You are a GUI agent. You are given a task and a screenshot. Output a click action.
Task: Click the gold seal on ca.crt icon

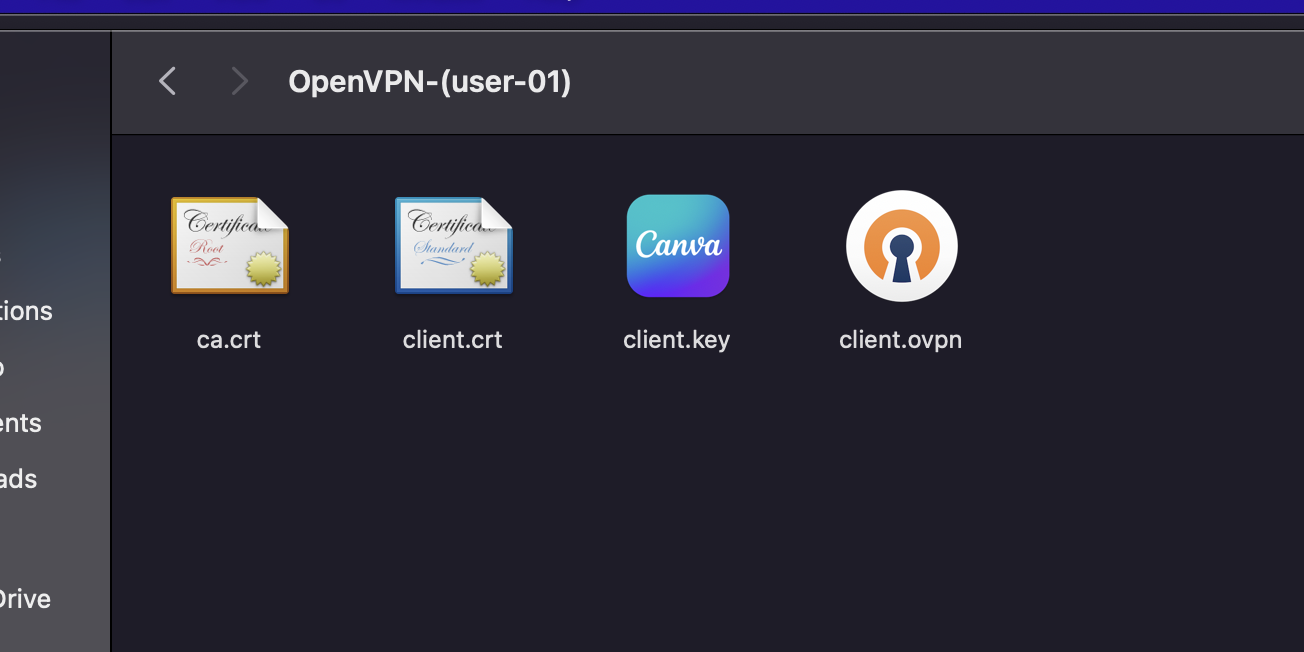point(262,266)
